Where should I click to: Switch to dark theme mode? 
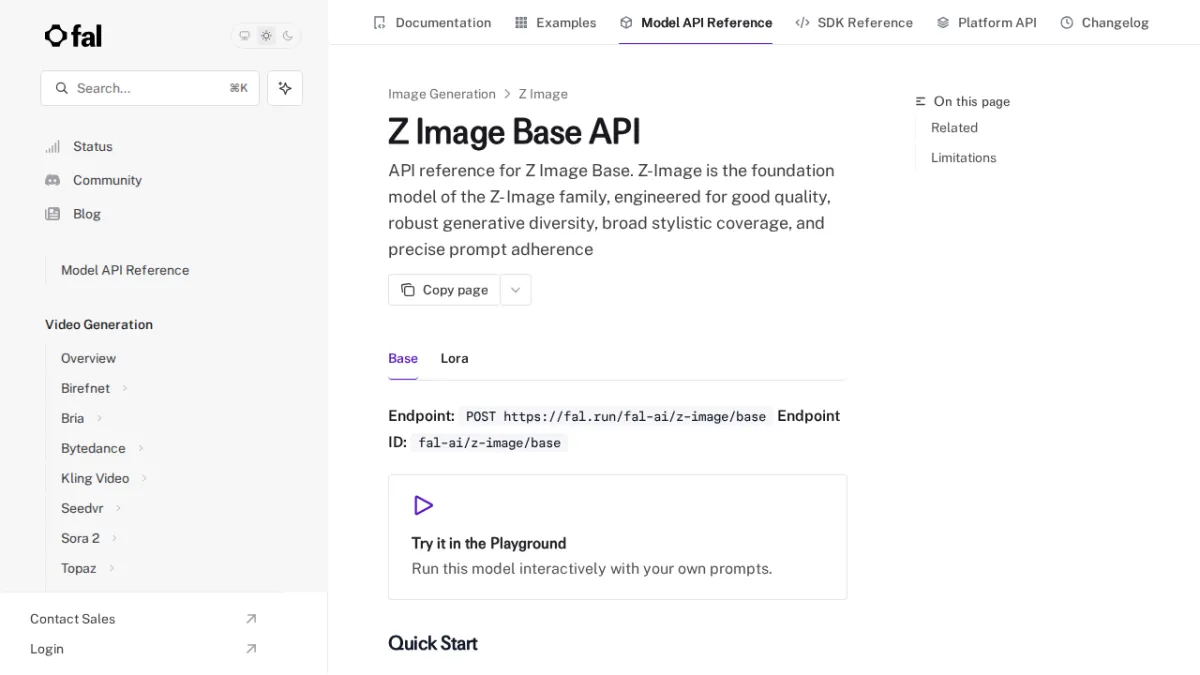(x=288, y=36)
